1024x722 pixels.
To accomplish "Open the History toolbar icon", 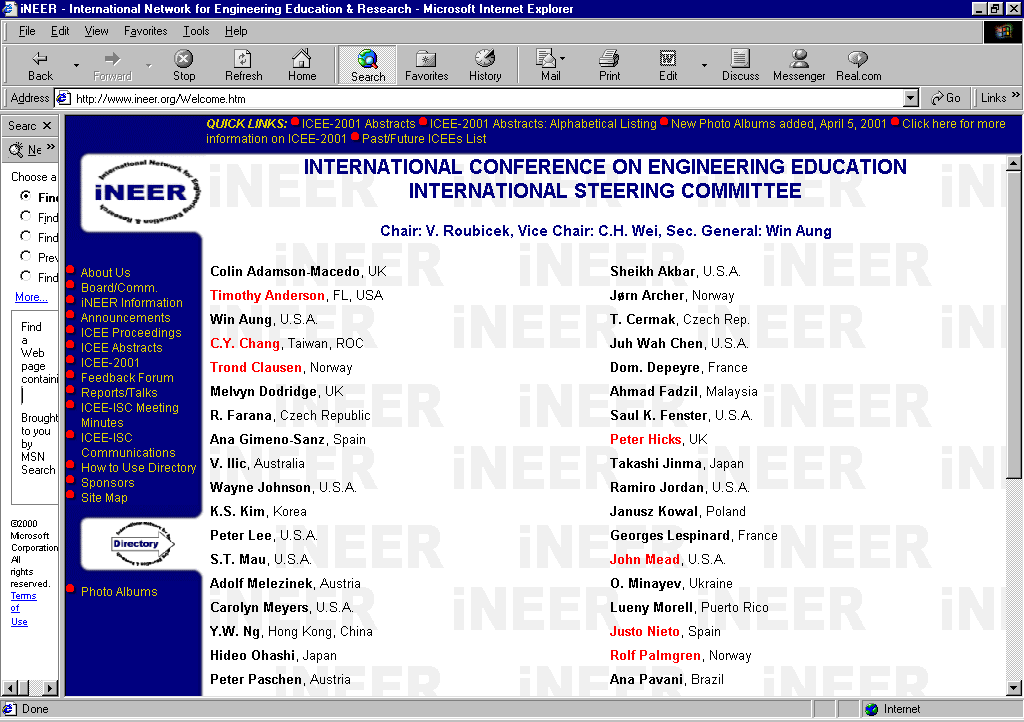I will pyautogui.click(x=485, y=65).
